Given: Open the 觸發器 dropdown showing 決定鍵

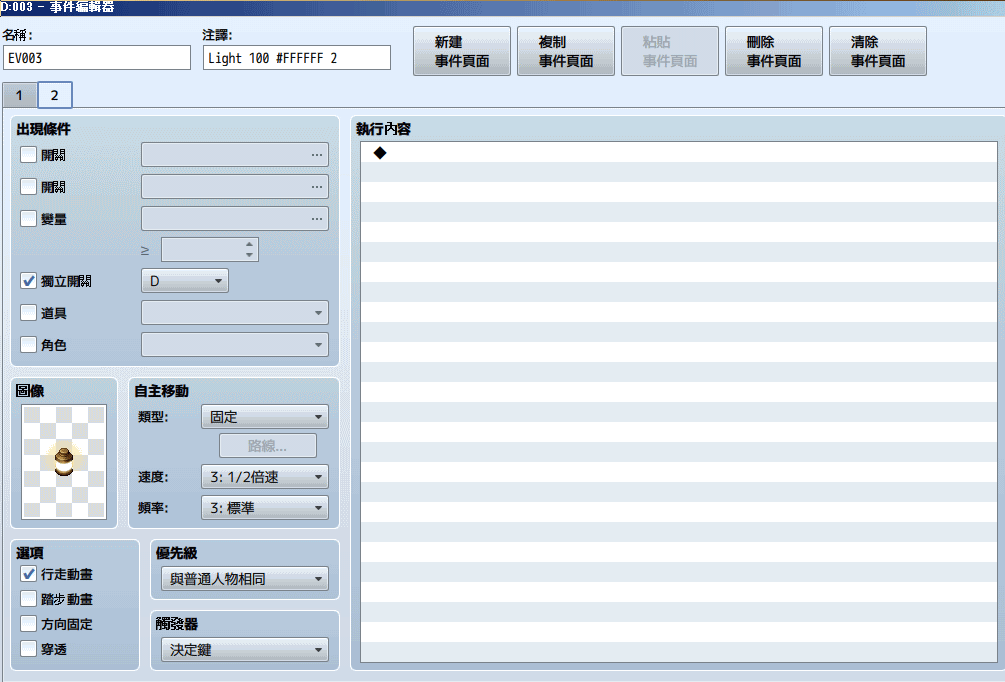Looking at the screenshot, I should (x=245, y=649).
